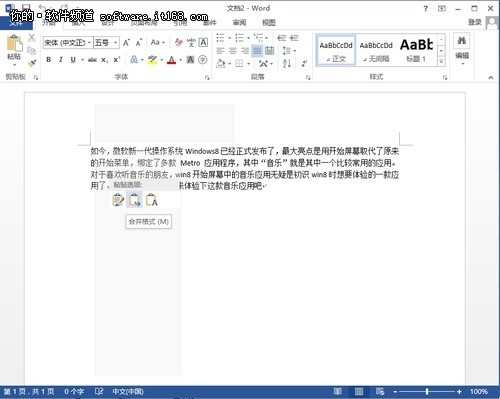Apply the 正文 style
Viewport: 500px width, 399px height.
coord(336,51)
